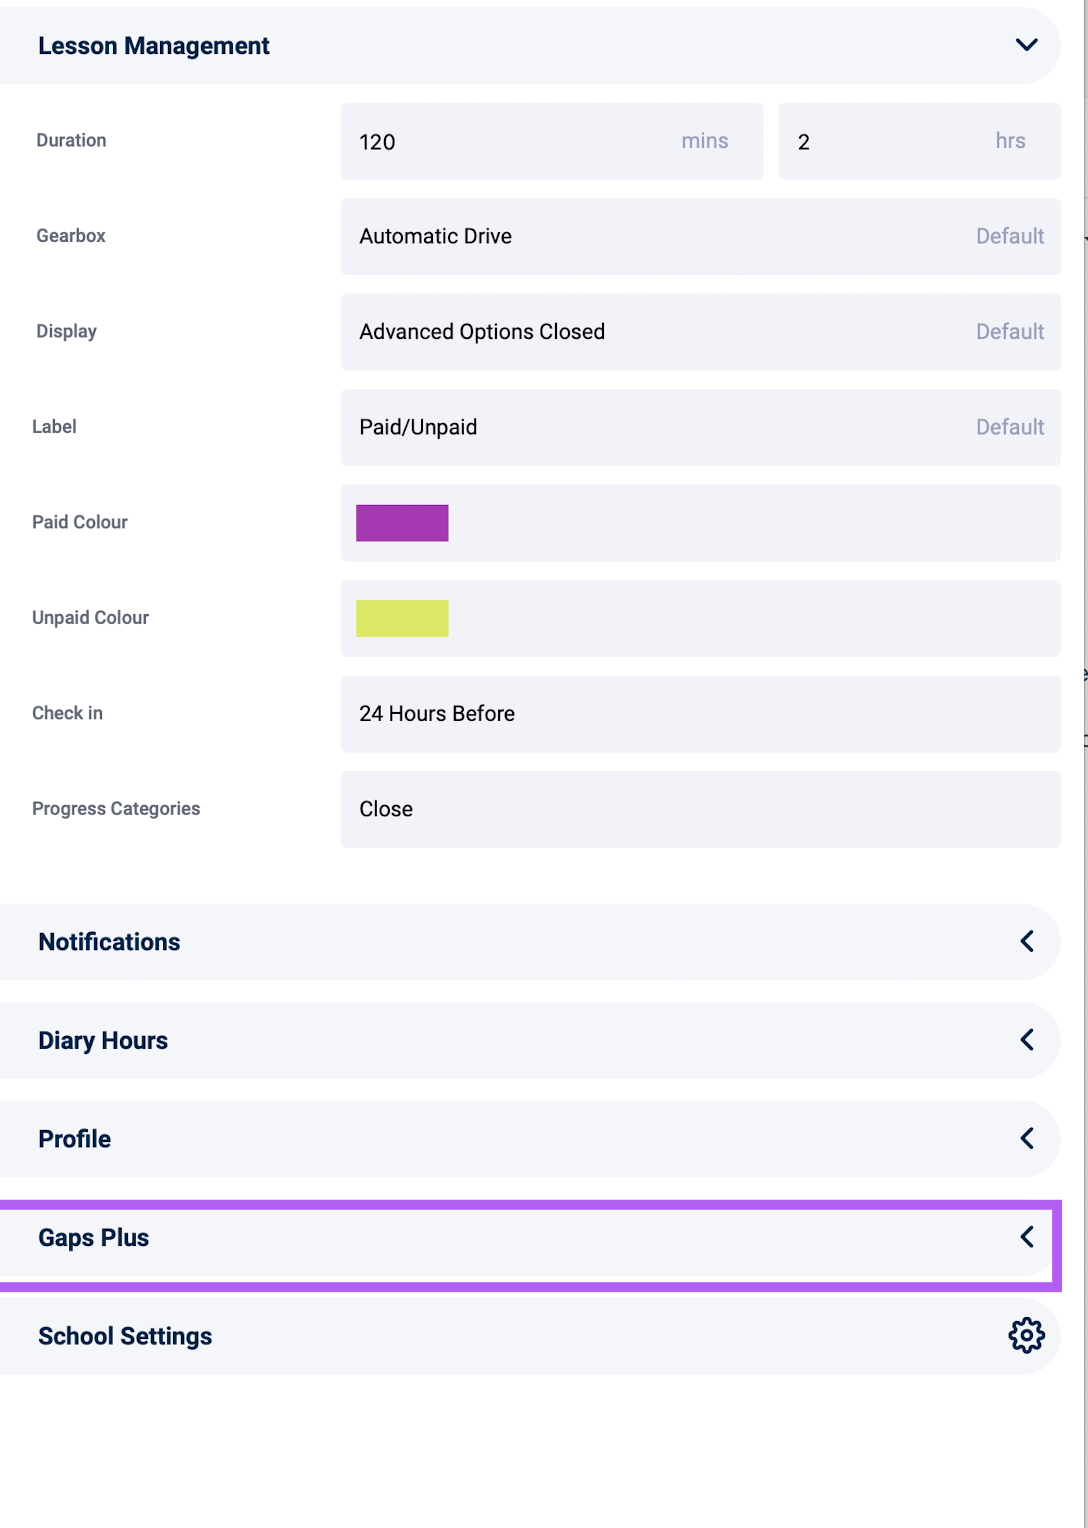Open the Display Advanced Options dropdown
1088x1528 pixels.
pos(700,332)
